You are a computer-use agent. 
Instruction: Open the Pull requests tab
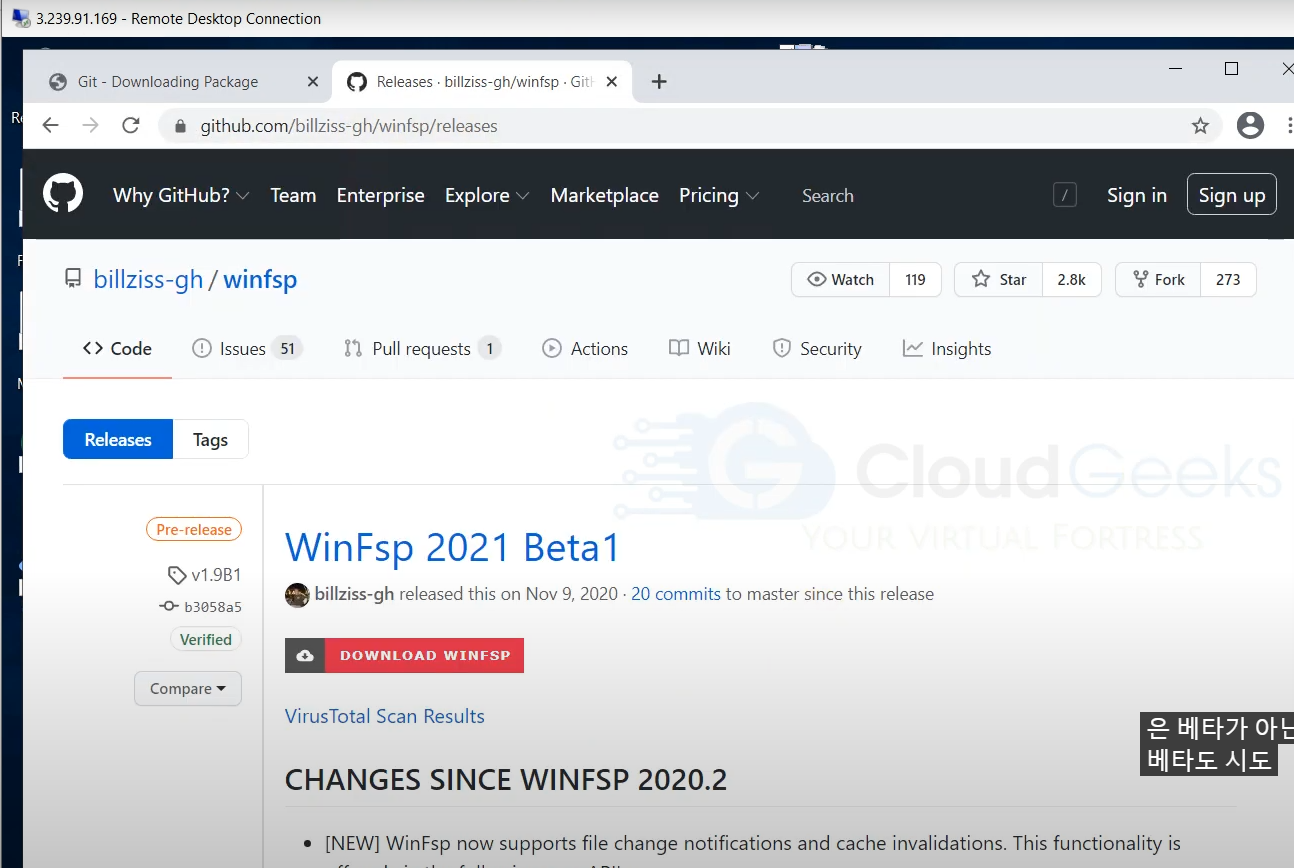(422, 349)
